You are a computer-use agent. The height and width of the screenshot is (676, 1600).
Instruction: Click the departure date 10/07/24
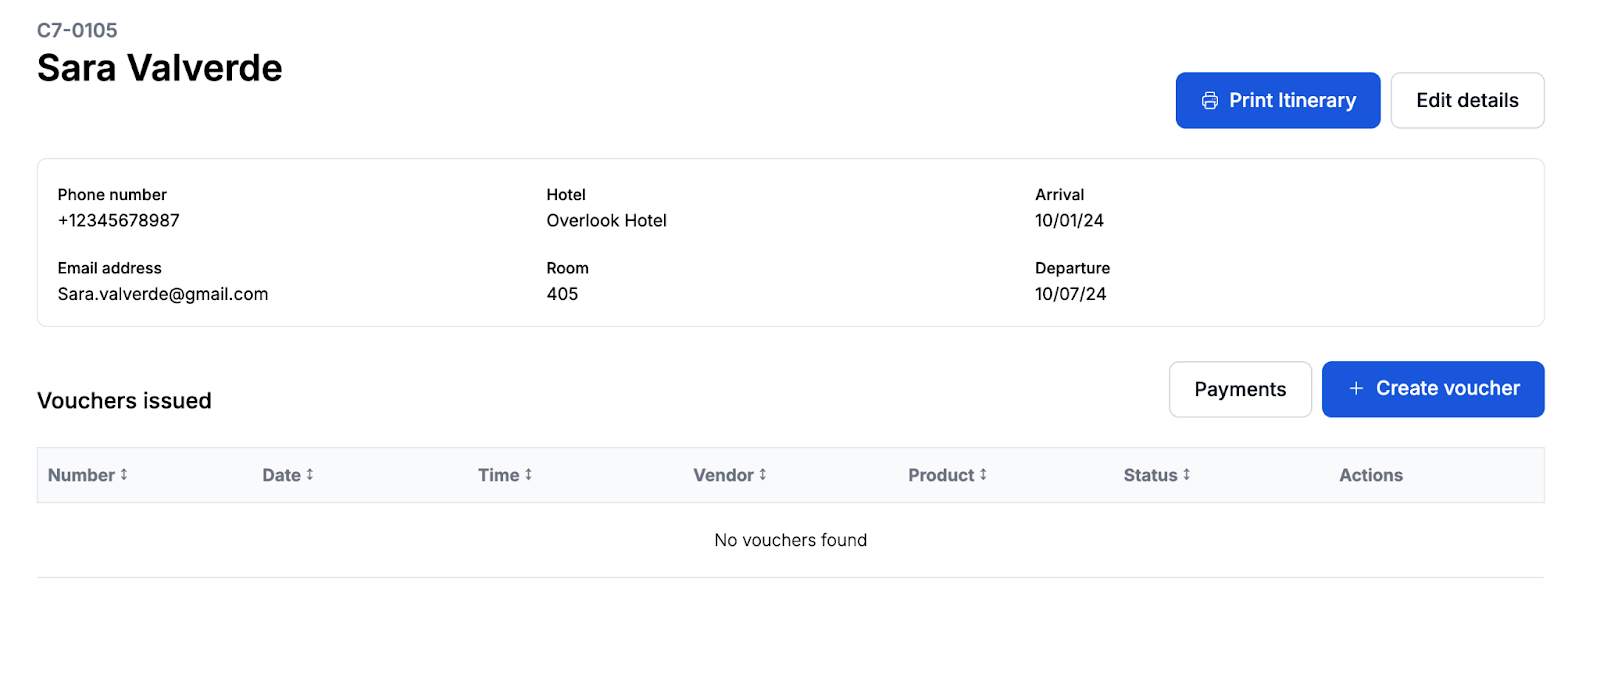1070,294
